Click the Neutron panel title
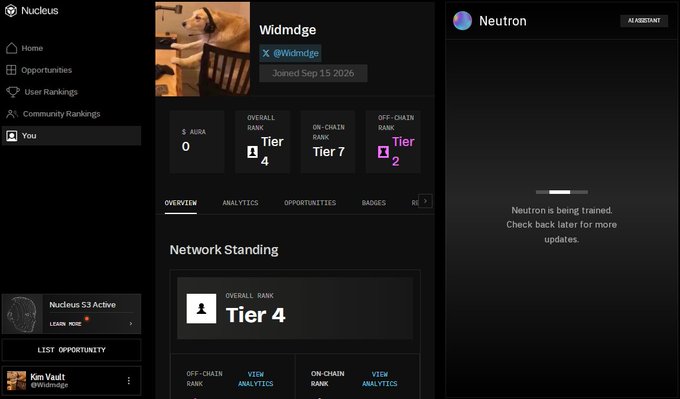This screenshot has height=399, width=680. click(503, 21)
